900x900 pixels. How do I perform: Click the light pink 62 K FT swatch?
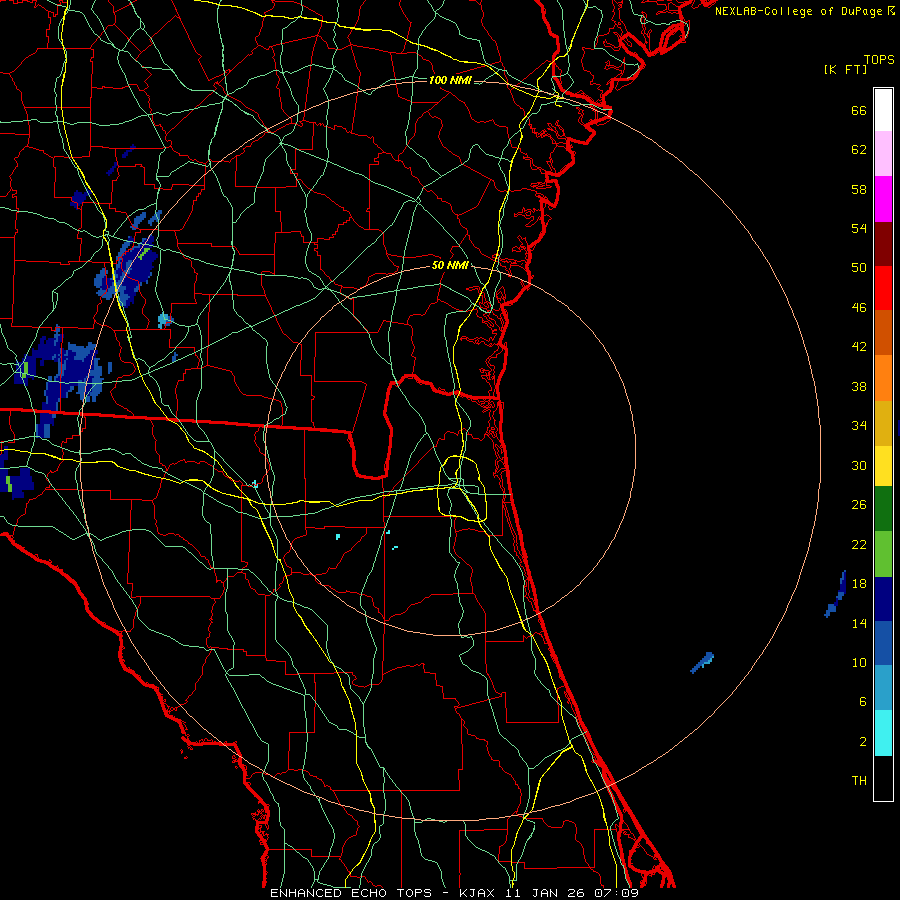[x=883, y=153]
